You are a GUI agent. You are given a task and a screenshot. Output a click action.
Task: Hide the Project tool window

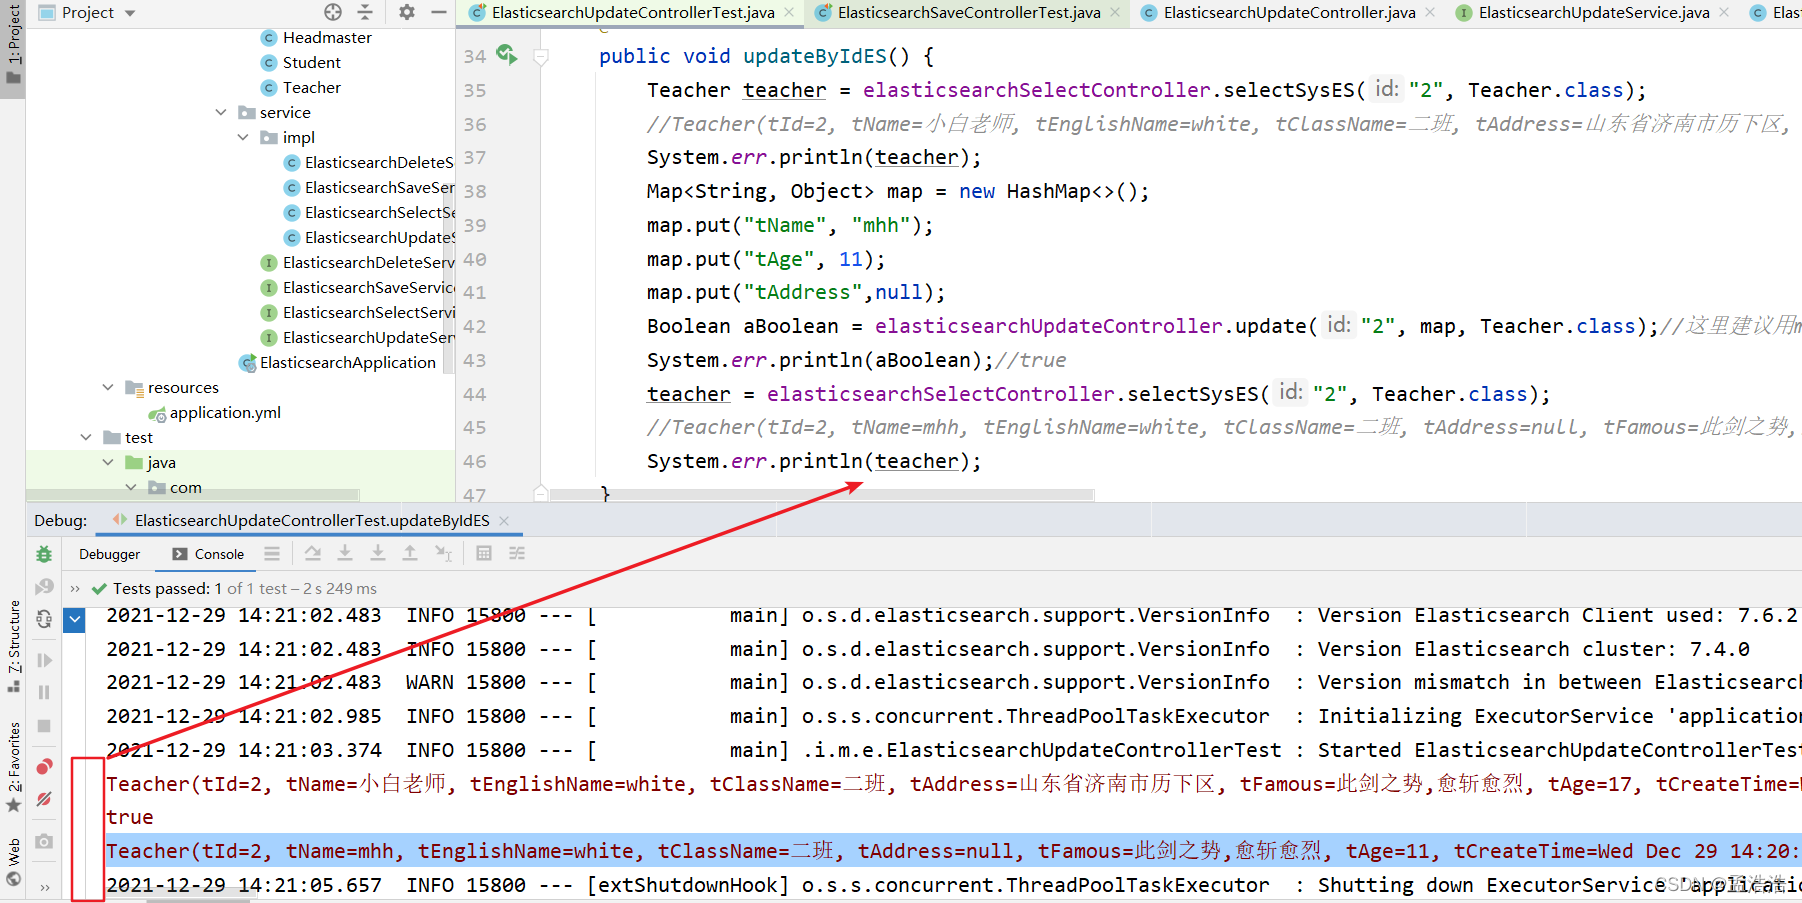pos(438,12)
